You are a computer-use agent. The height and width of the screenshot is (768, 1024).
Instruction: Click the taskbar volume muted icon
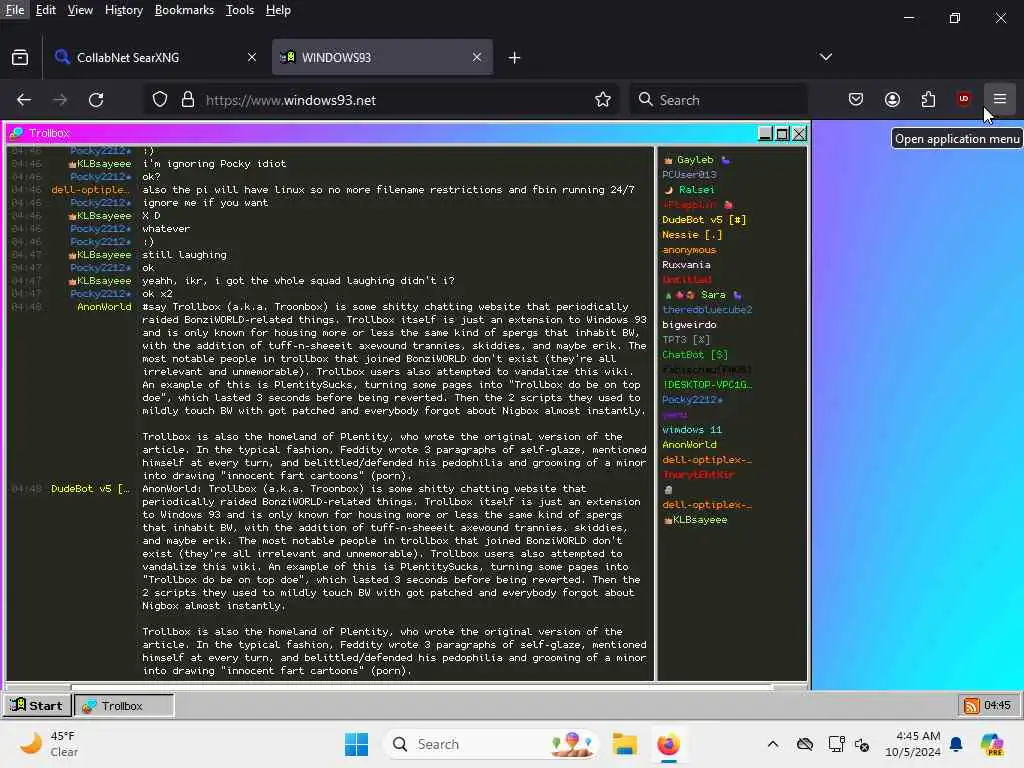pos(862,744)
